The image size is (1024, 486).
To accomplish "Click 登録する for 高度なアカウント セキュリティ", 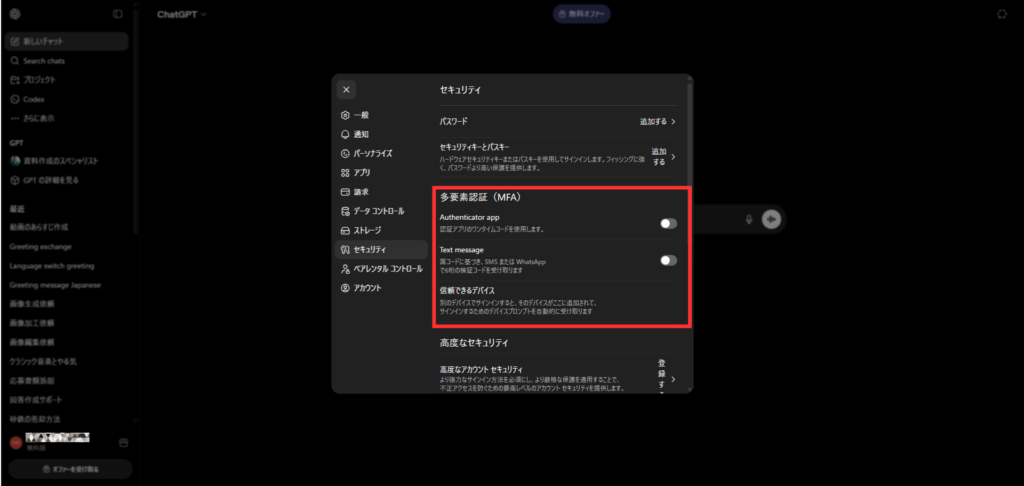I will point(666,378).
